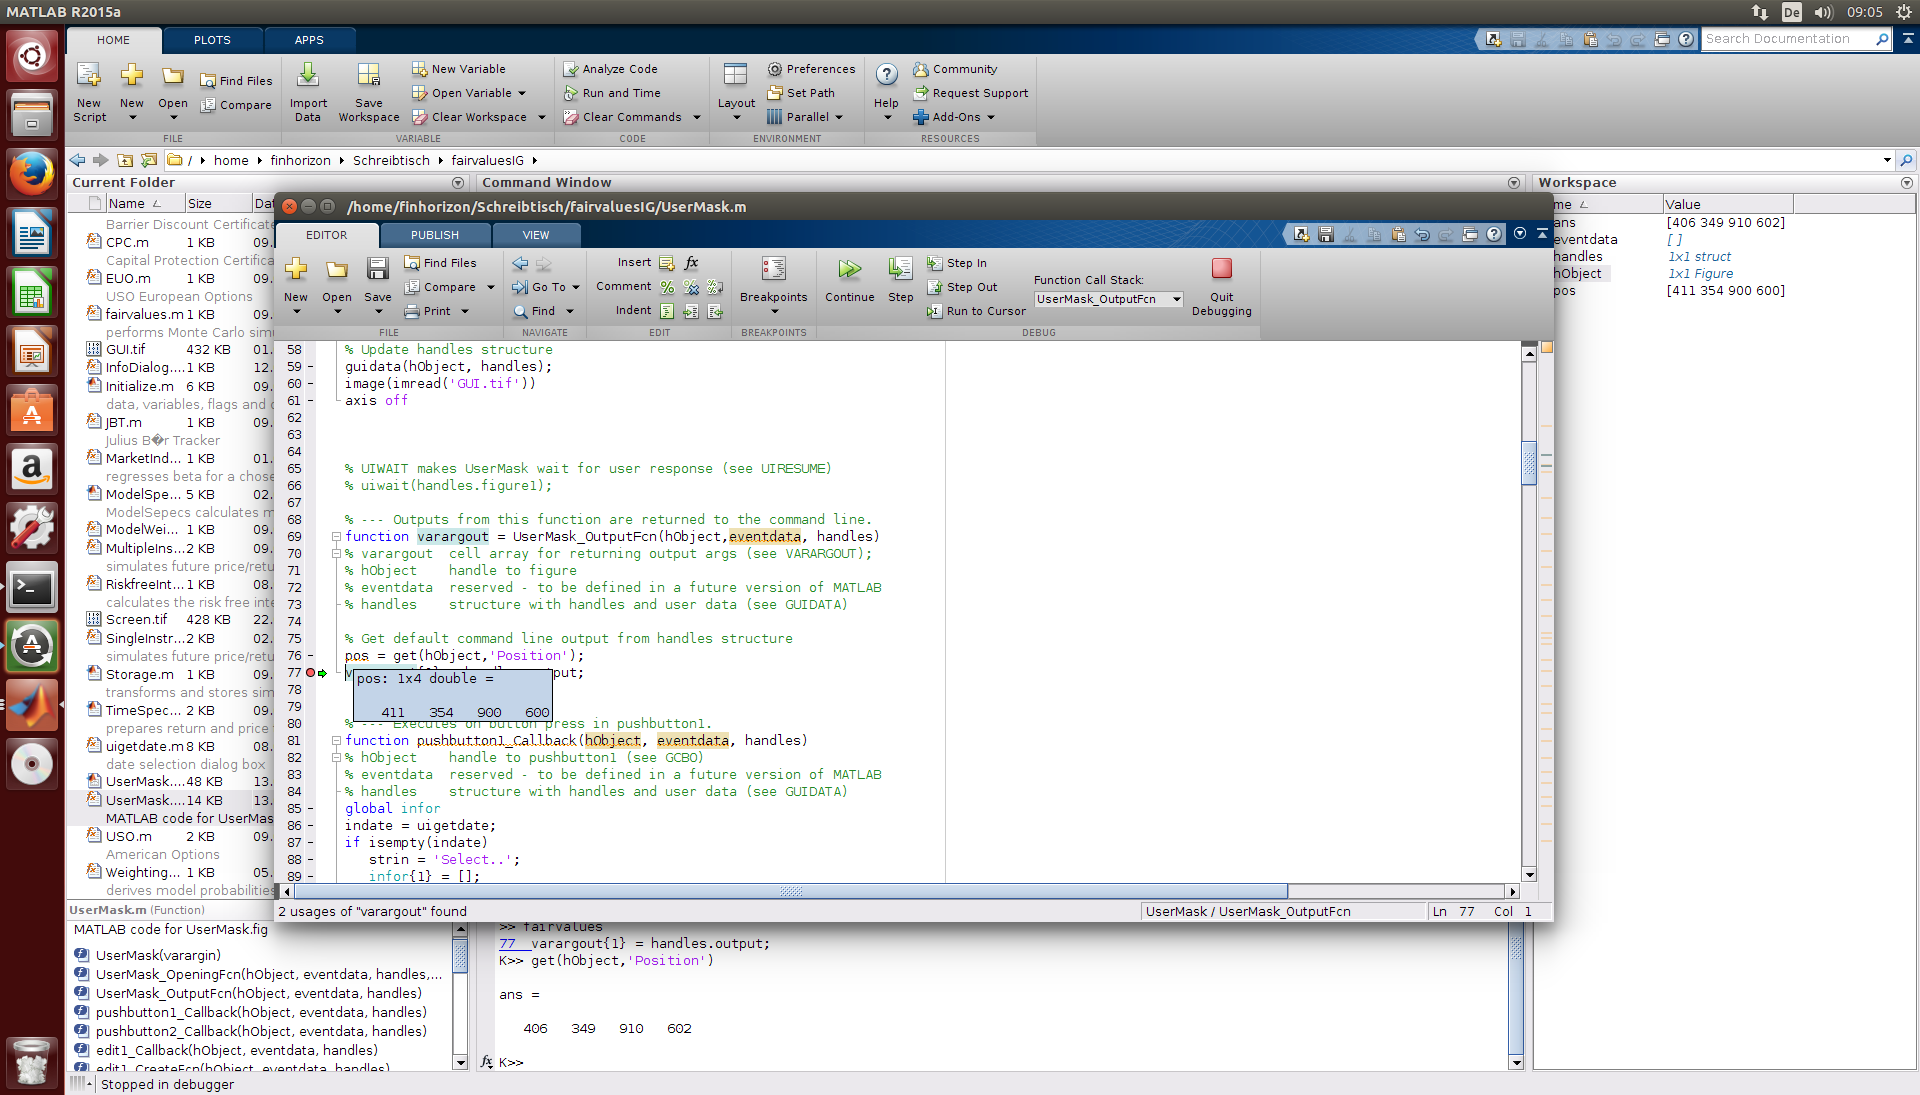Collapse pushbutton1_Callback function at line 81

tap(337, 741)
